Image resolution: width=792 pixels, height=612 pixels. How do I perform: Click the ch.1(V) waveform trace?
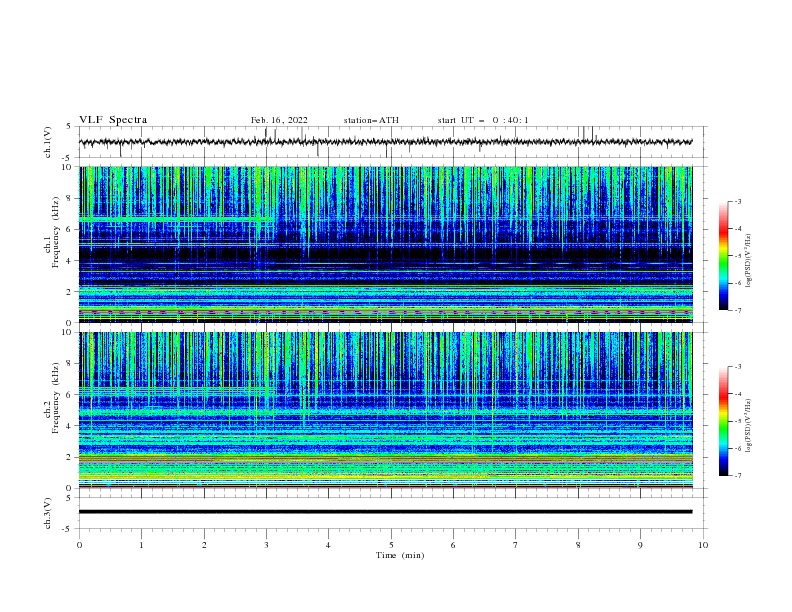[385, 142]
